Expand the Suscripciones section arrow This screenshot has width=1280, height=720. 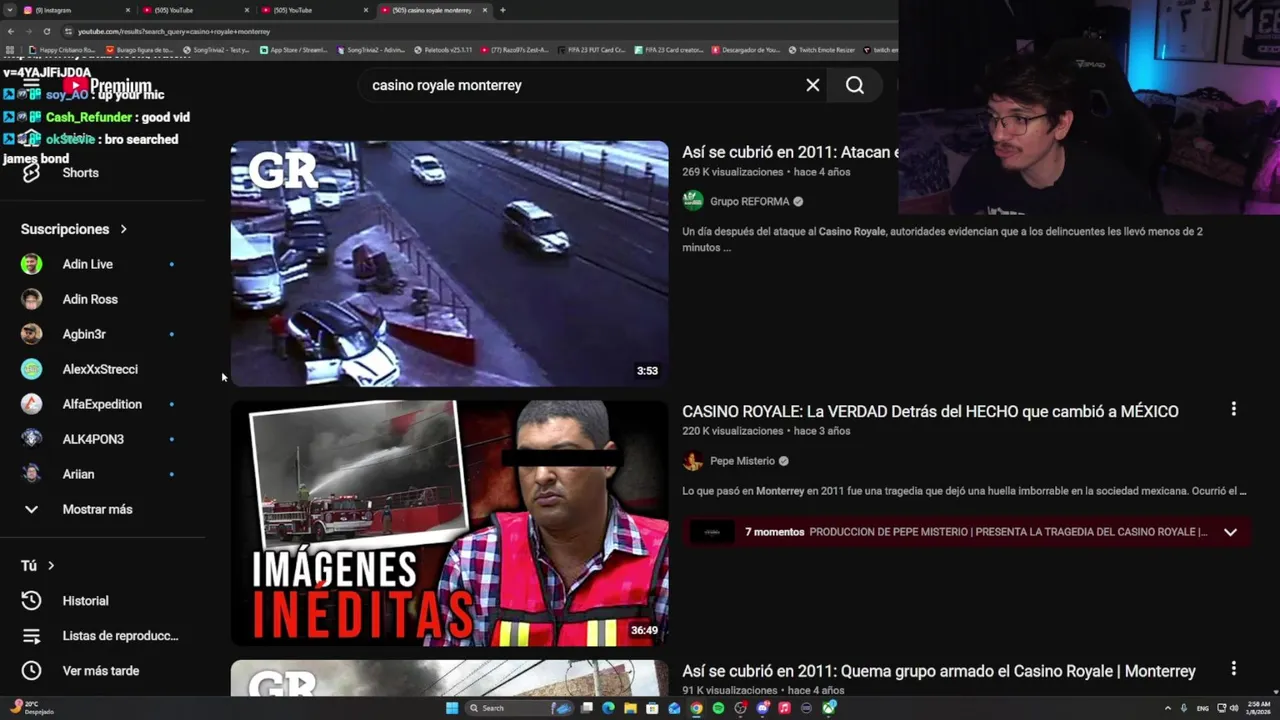124,229
